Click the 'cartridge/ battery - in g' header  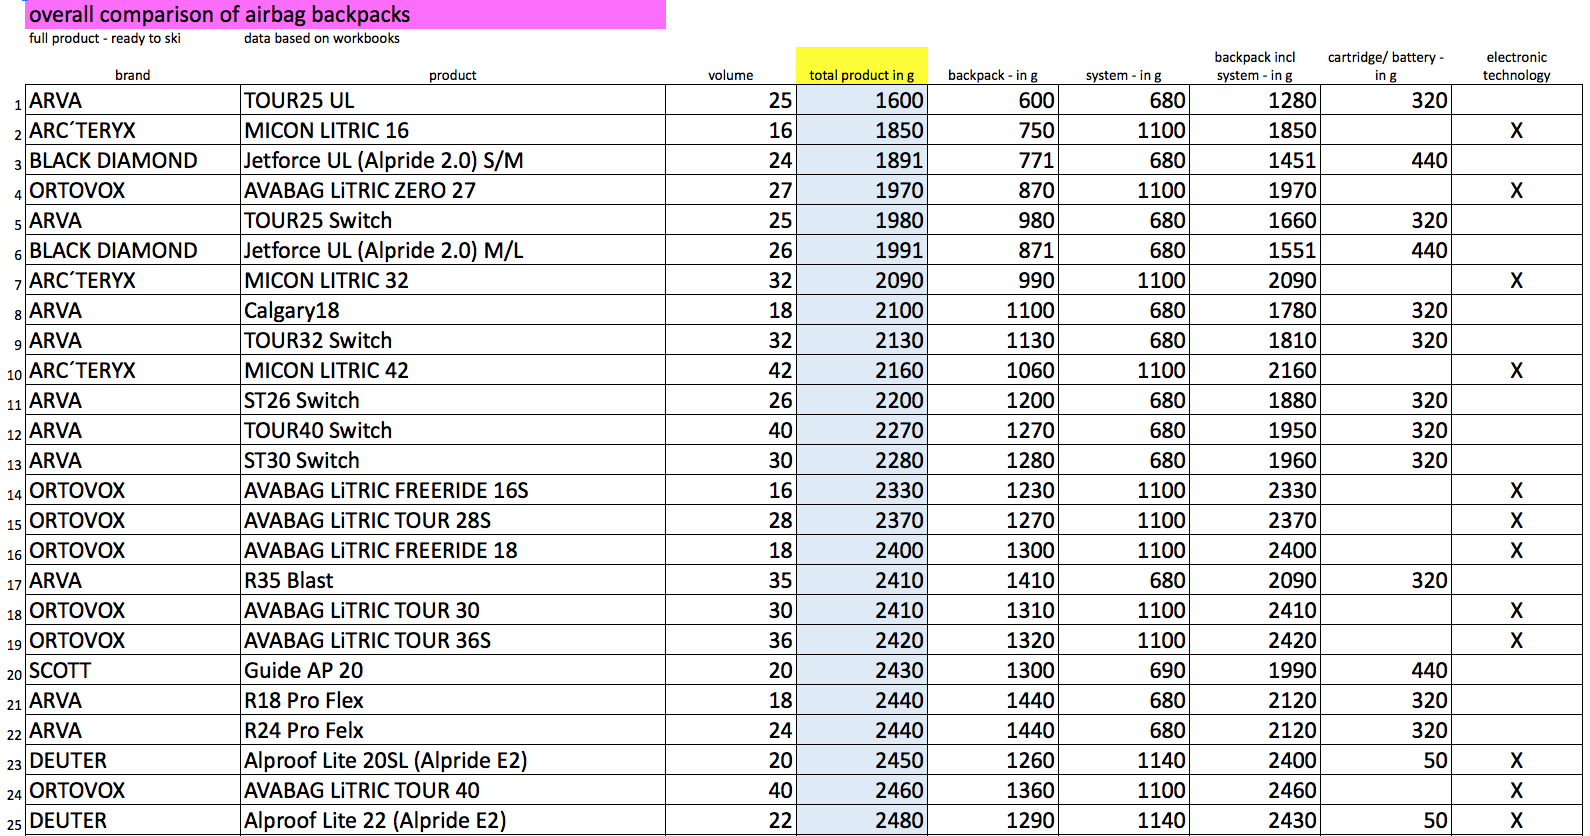tap(1386, 66)
